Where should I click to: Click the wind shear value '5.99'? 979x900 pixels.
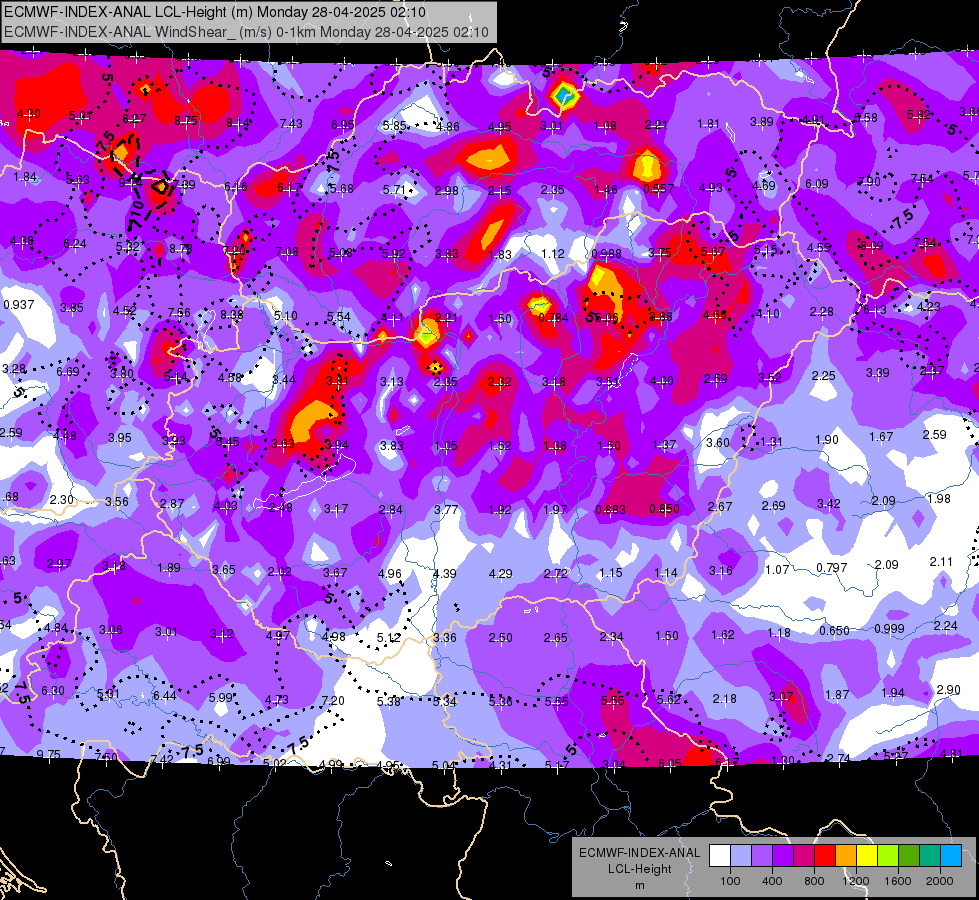tap(221, 698)
